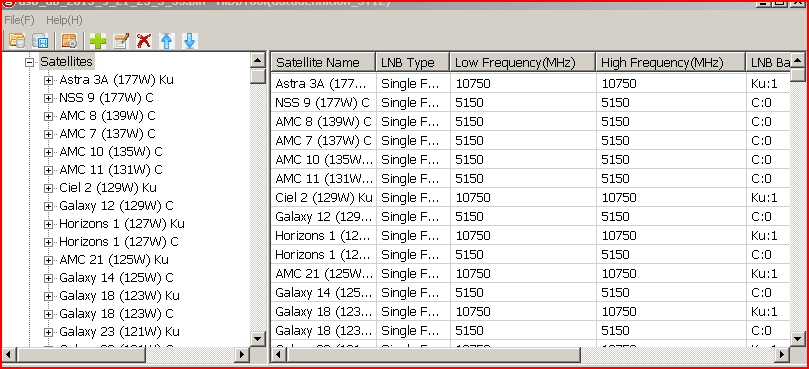809x369 pixels.
Task: Expand Astra 3A (177W) Ku node
Action: pos(48,80)
